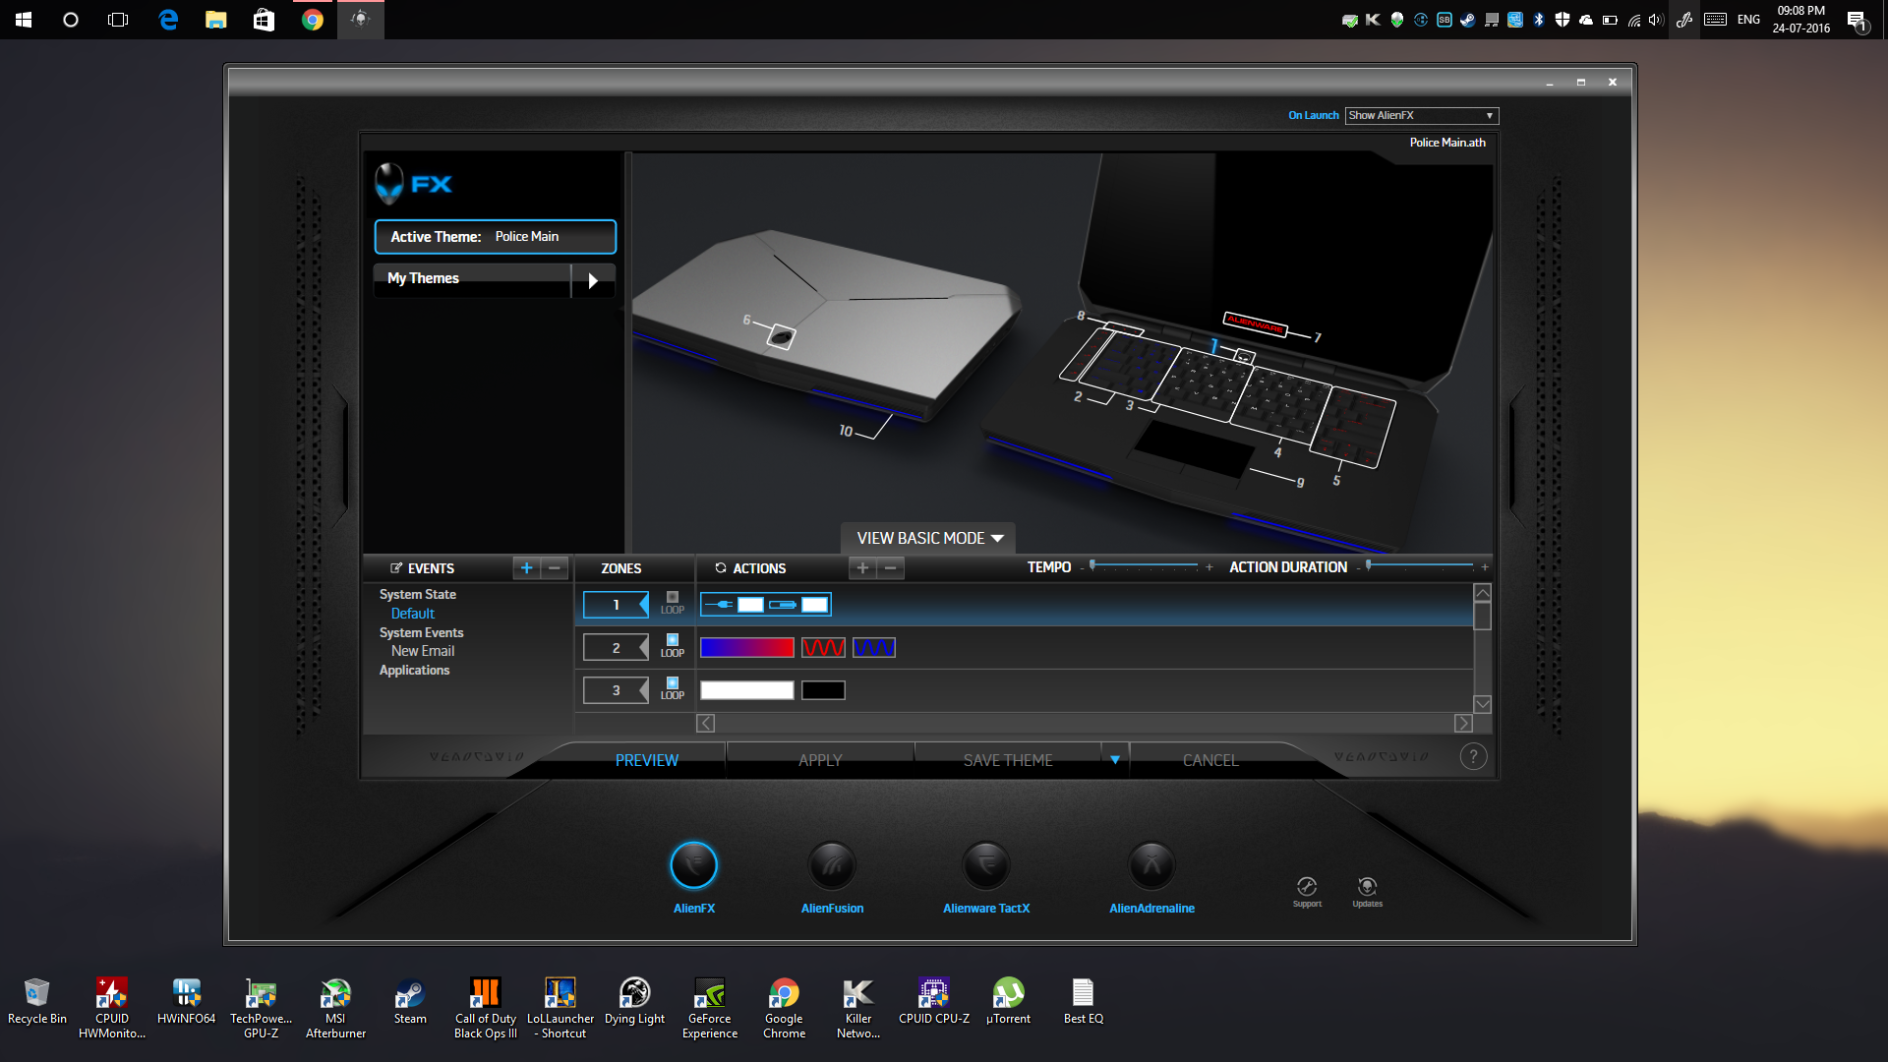
Task: Select zone 1 plugged-in action icon
Action: pyautogui.click(x=718, y=605)
